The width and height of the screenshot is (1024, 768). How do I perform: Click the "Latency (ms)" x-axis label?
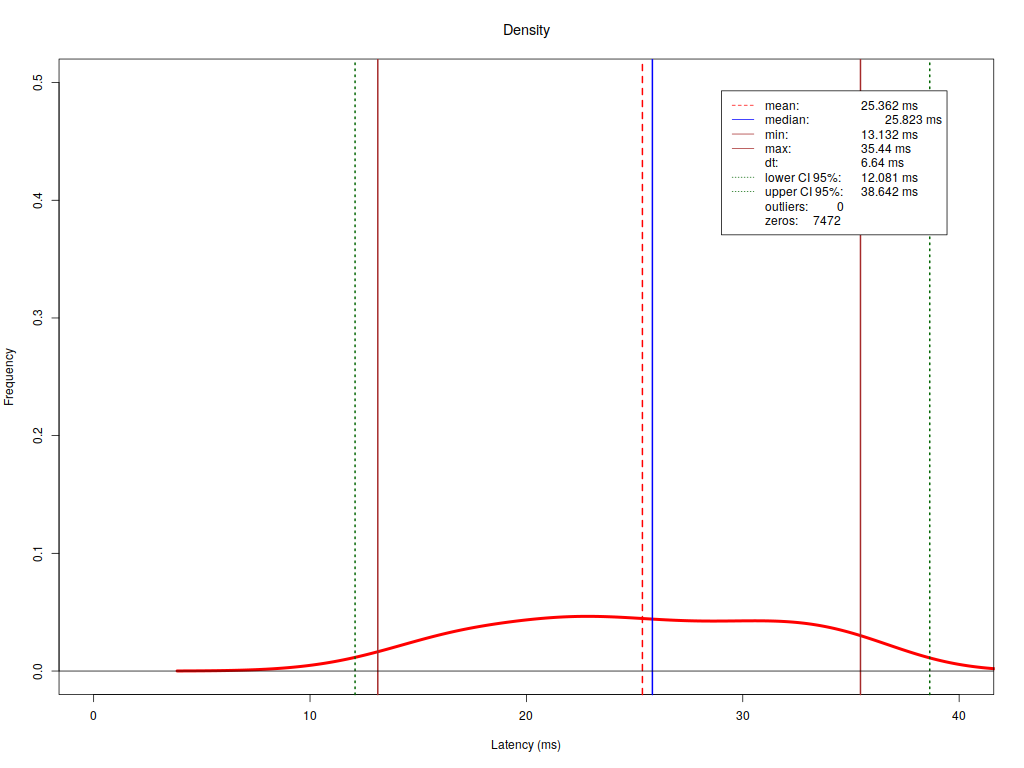point(526,744)
